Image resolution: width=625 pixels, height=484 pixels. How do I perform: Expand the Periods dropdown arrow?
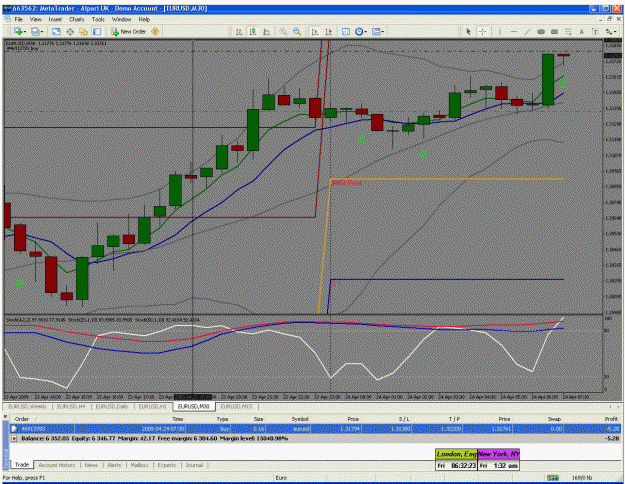tap(366, 31)
